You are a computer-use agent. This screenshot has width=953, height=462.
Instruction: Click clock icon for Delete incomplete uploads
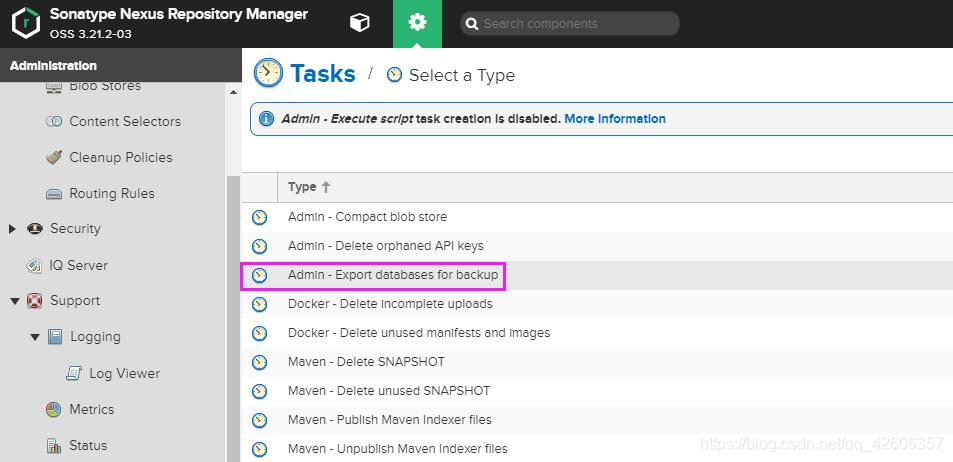click(260, 304)
